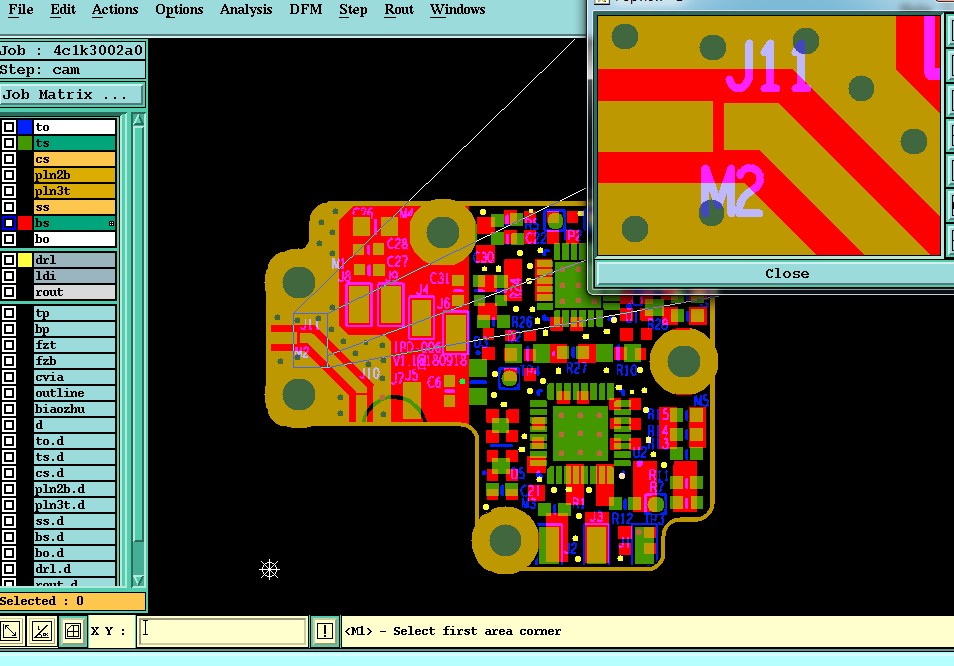Click the 'Selected : 0' status field
954x666 pixels.
coord(72,601)
